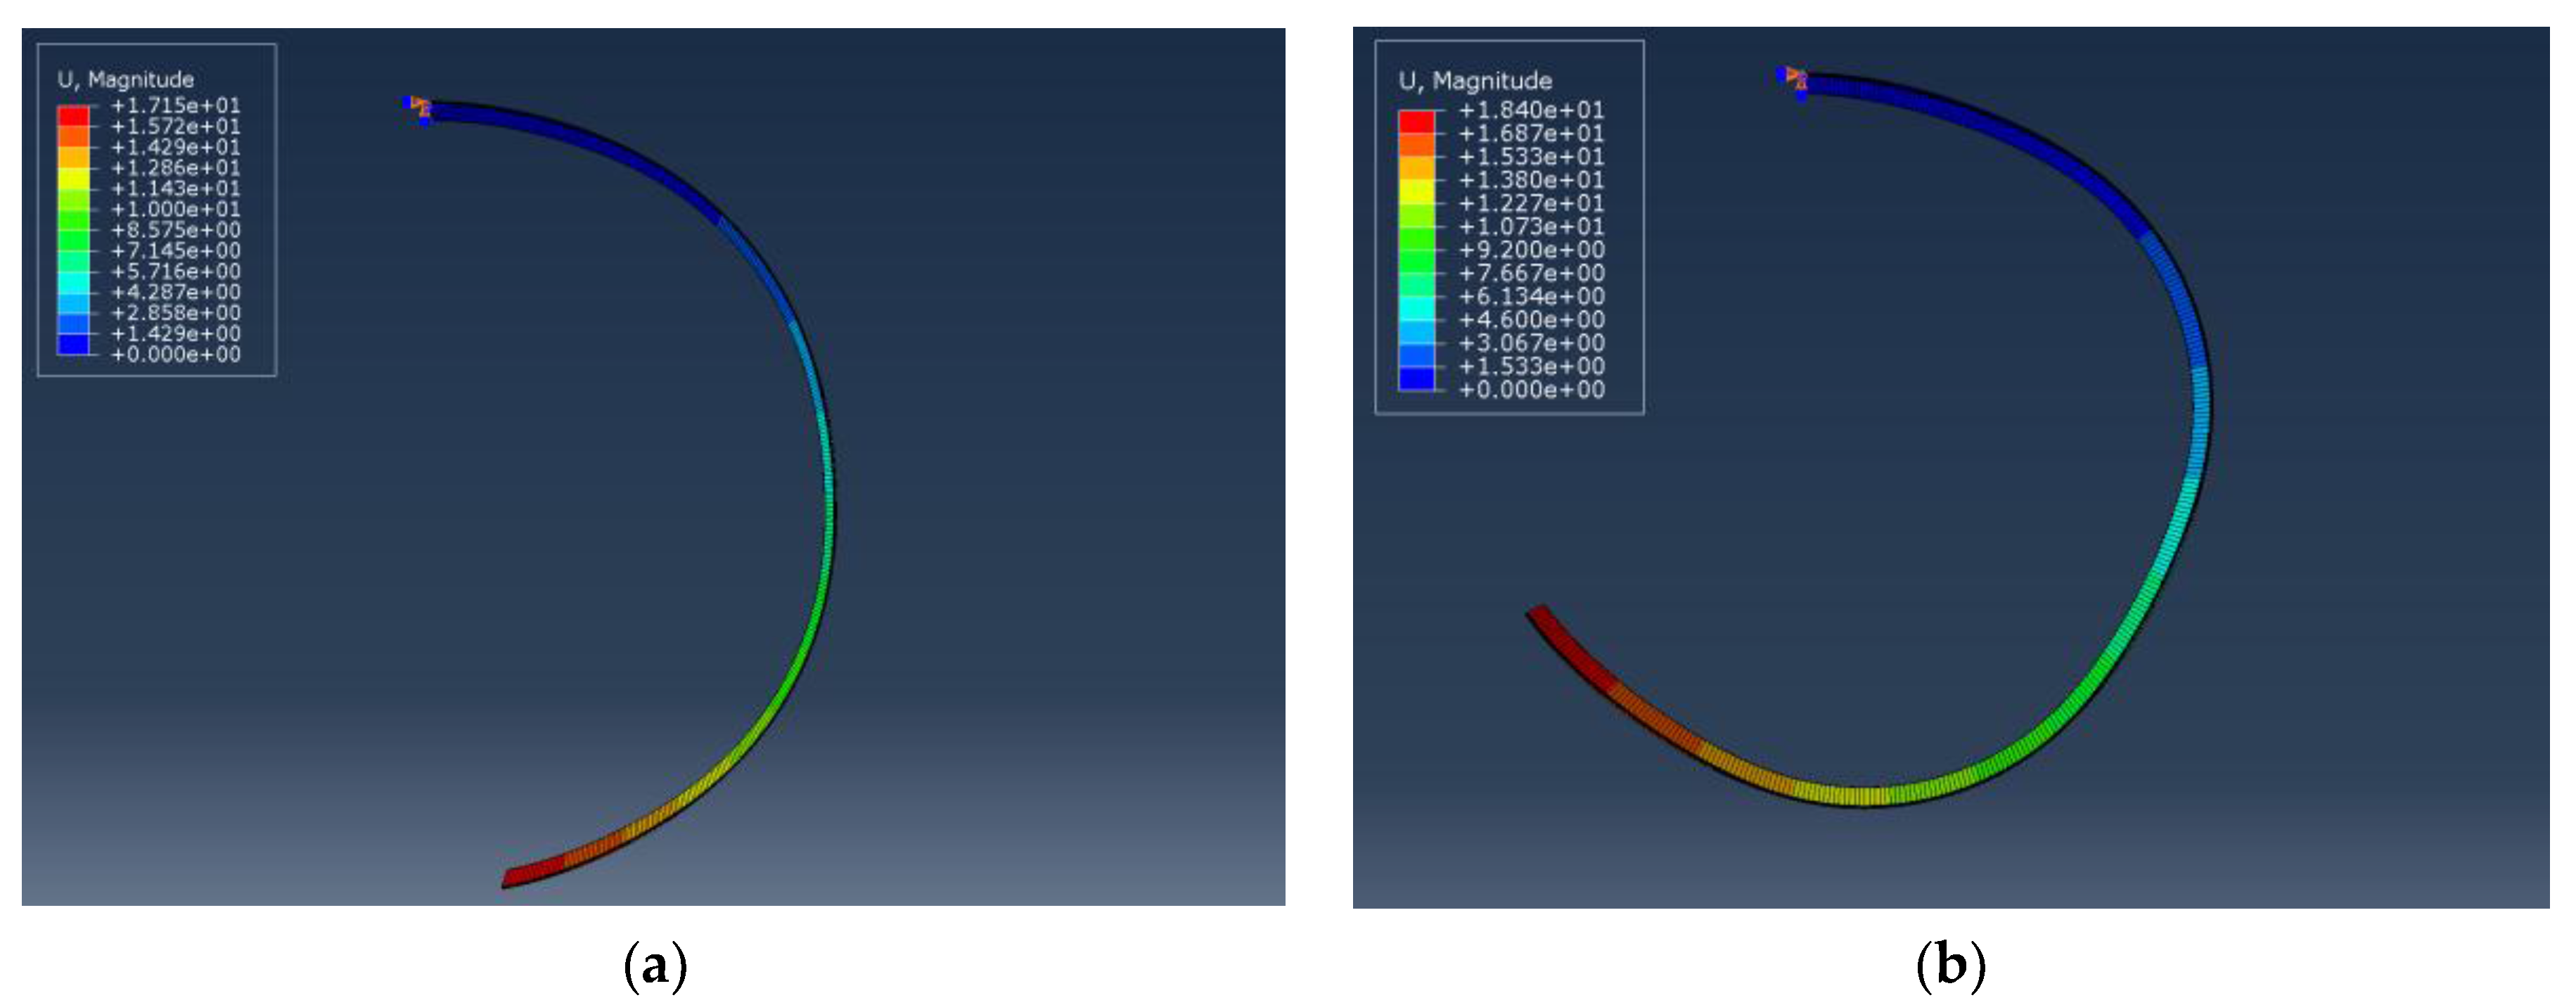Screen dimensions: 2576x1005
Task: Click the +1.000e+01 legend value
Action: [175, 209]
